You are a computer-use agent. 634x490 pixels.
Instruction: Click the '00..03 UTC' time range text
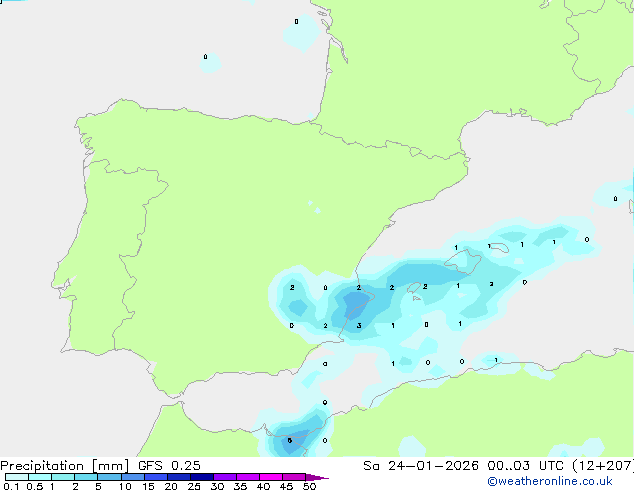click(x=525, y=466)
